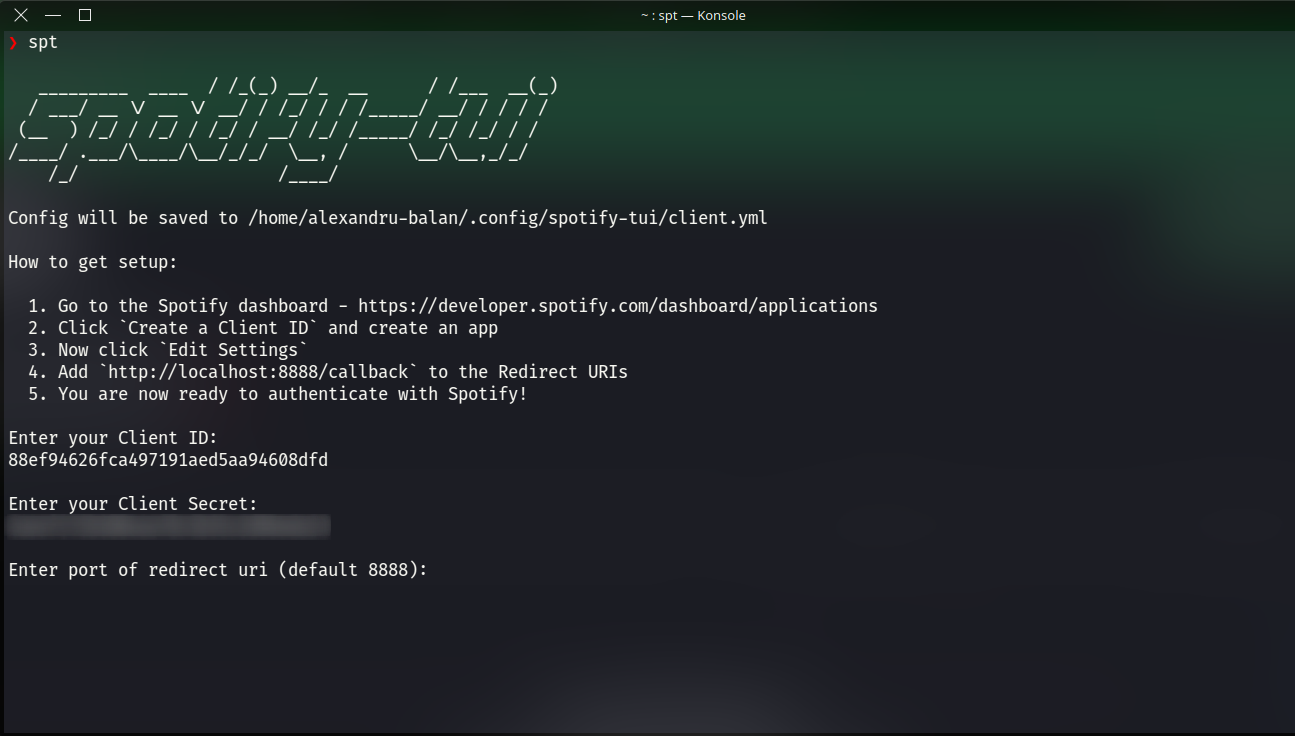Viewport: 1295px width, 736px height.
Task: Click the client.yml config path line
Action: pyautogui.click(x=388, y=218)
